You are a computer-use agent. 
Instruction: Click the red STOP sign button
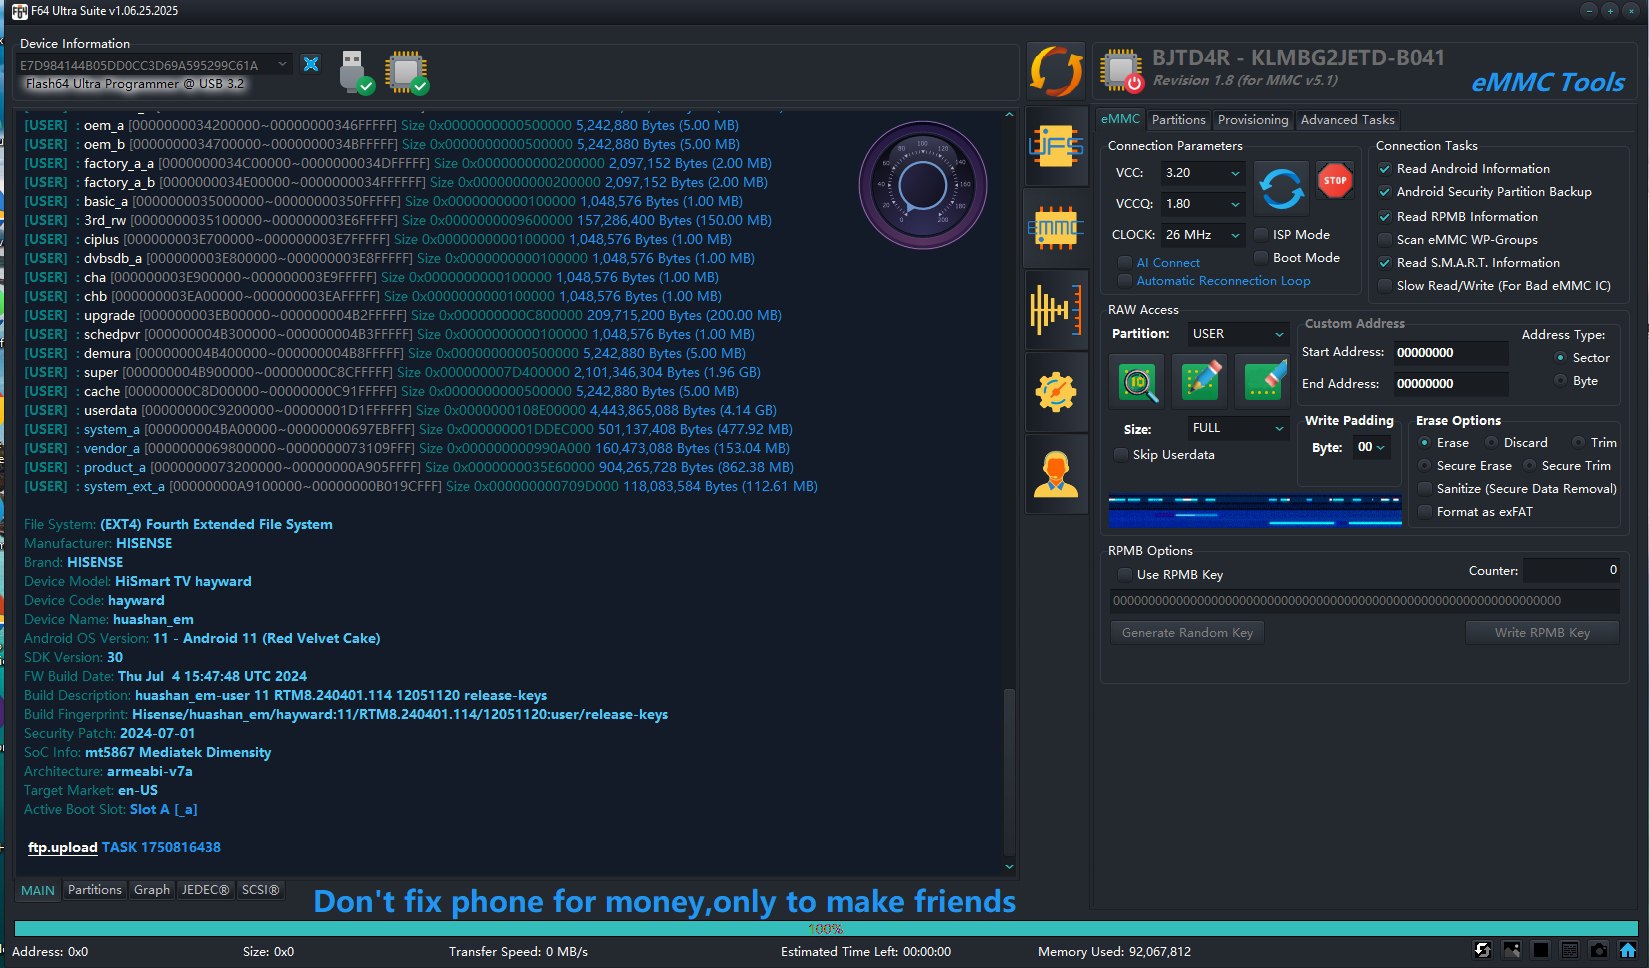tap(1334, 181)
